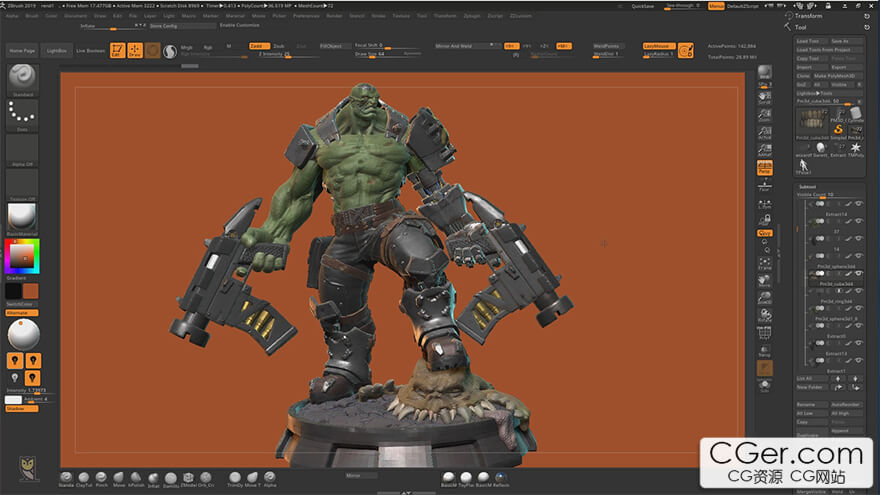Enable Zadd sculpt mode

click(259, 46)
